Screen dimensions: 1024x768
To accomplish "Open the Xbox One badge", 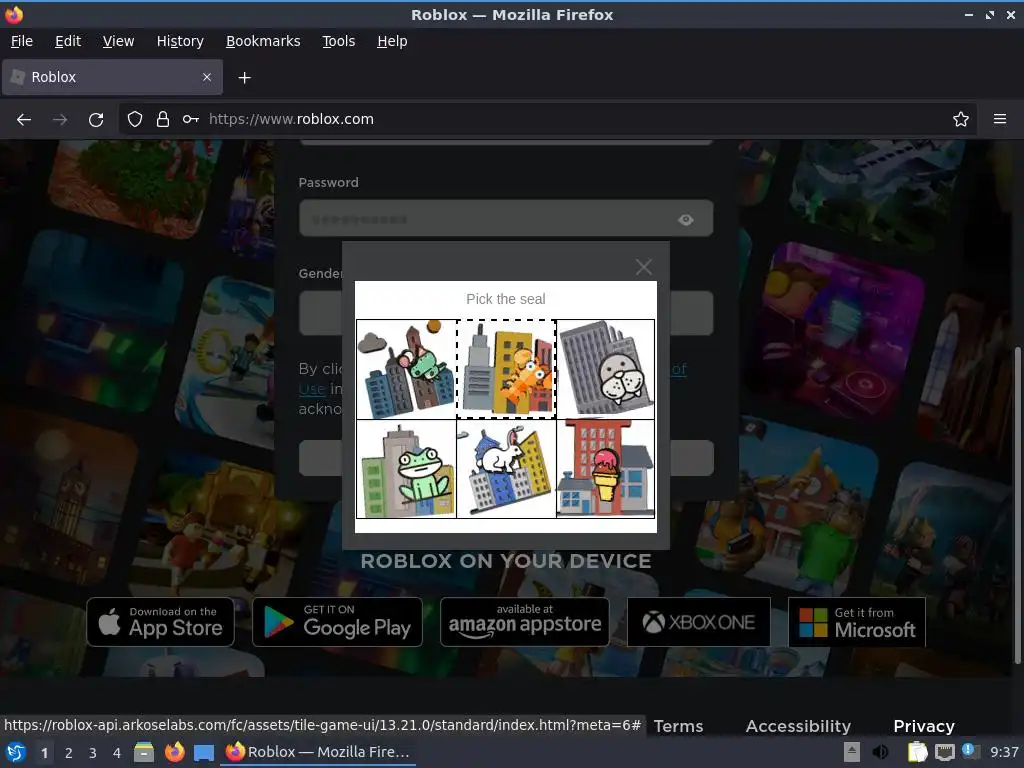I will point(699,622).
